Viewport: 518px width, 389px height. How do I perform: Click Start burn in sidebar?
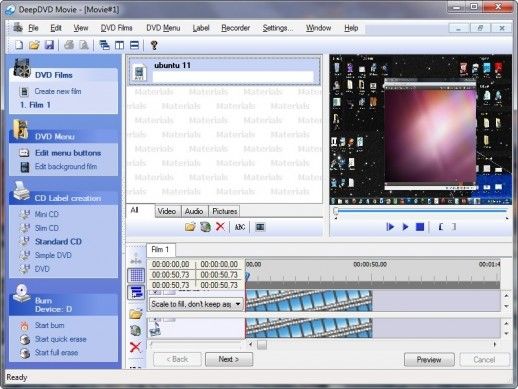click(x=50, y=325)
